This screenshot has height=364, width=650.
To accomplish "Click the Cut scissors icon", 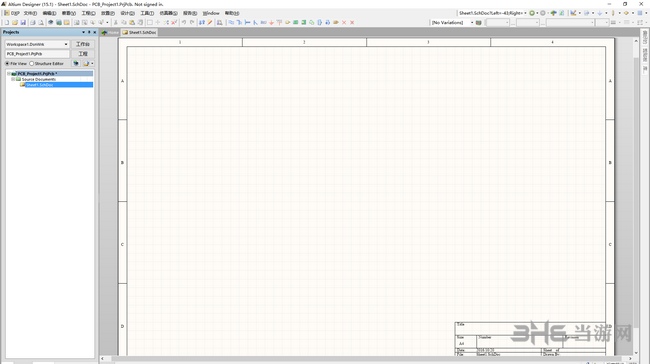I will click(x=116, y=22).
